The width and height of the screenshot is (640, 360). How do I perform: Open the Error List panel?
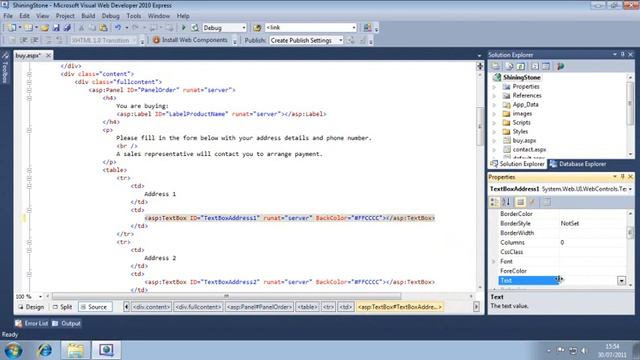32,323
